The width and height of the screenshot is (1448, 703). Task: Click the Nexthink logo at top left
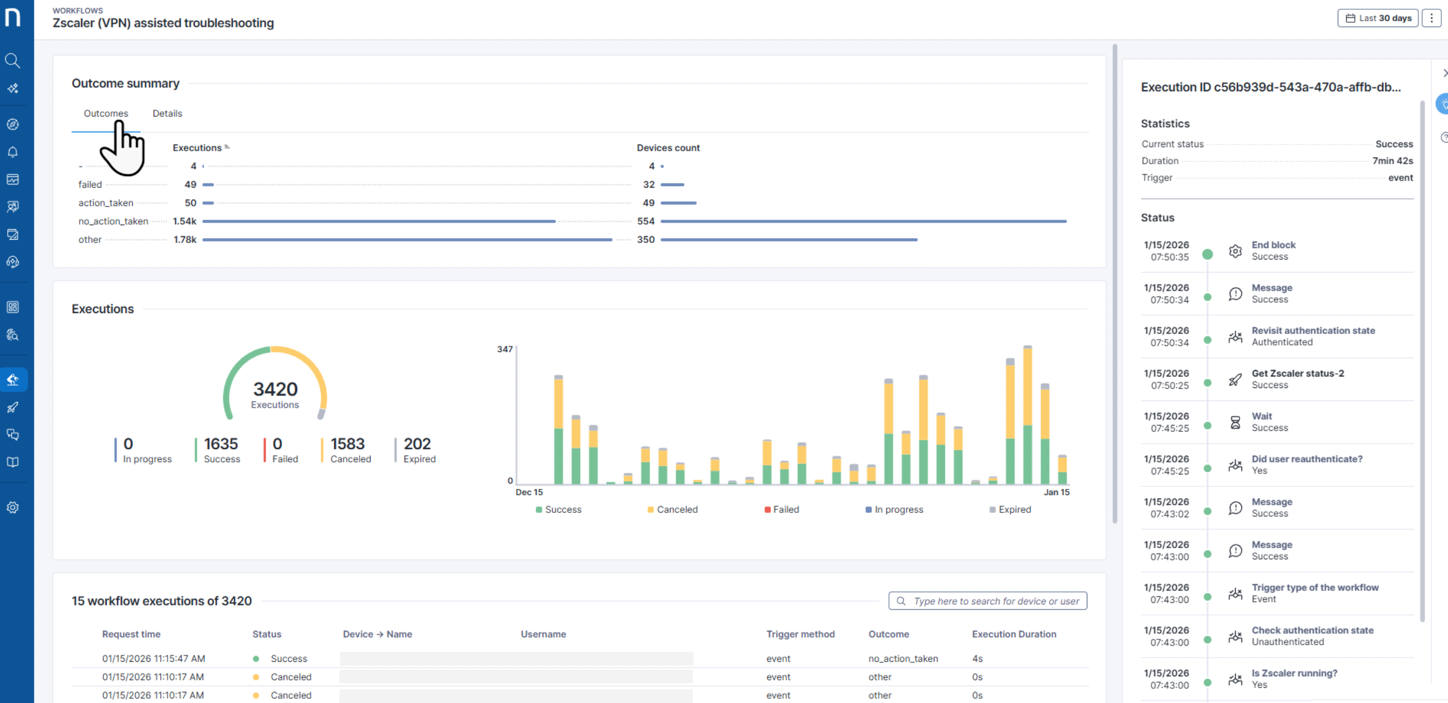[x=13, y=17]
